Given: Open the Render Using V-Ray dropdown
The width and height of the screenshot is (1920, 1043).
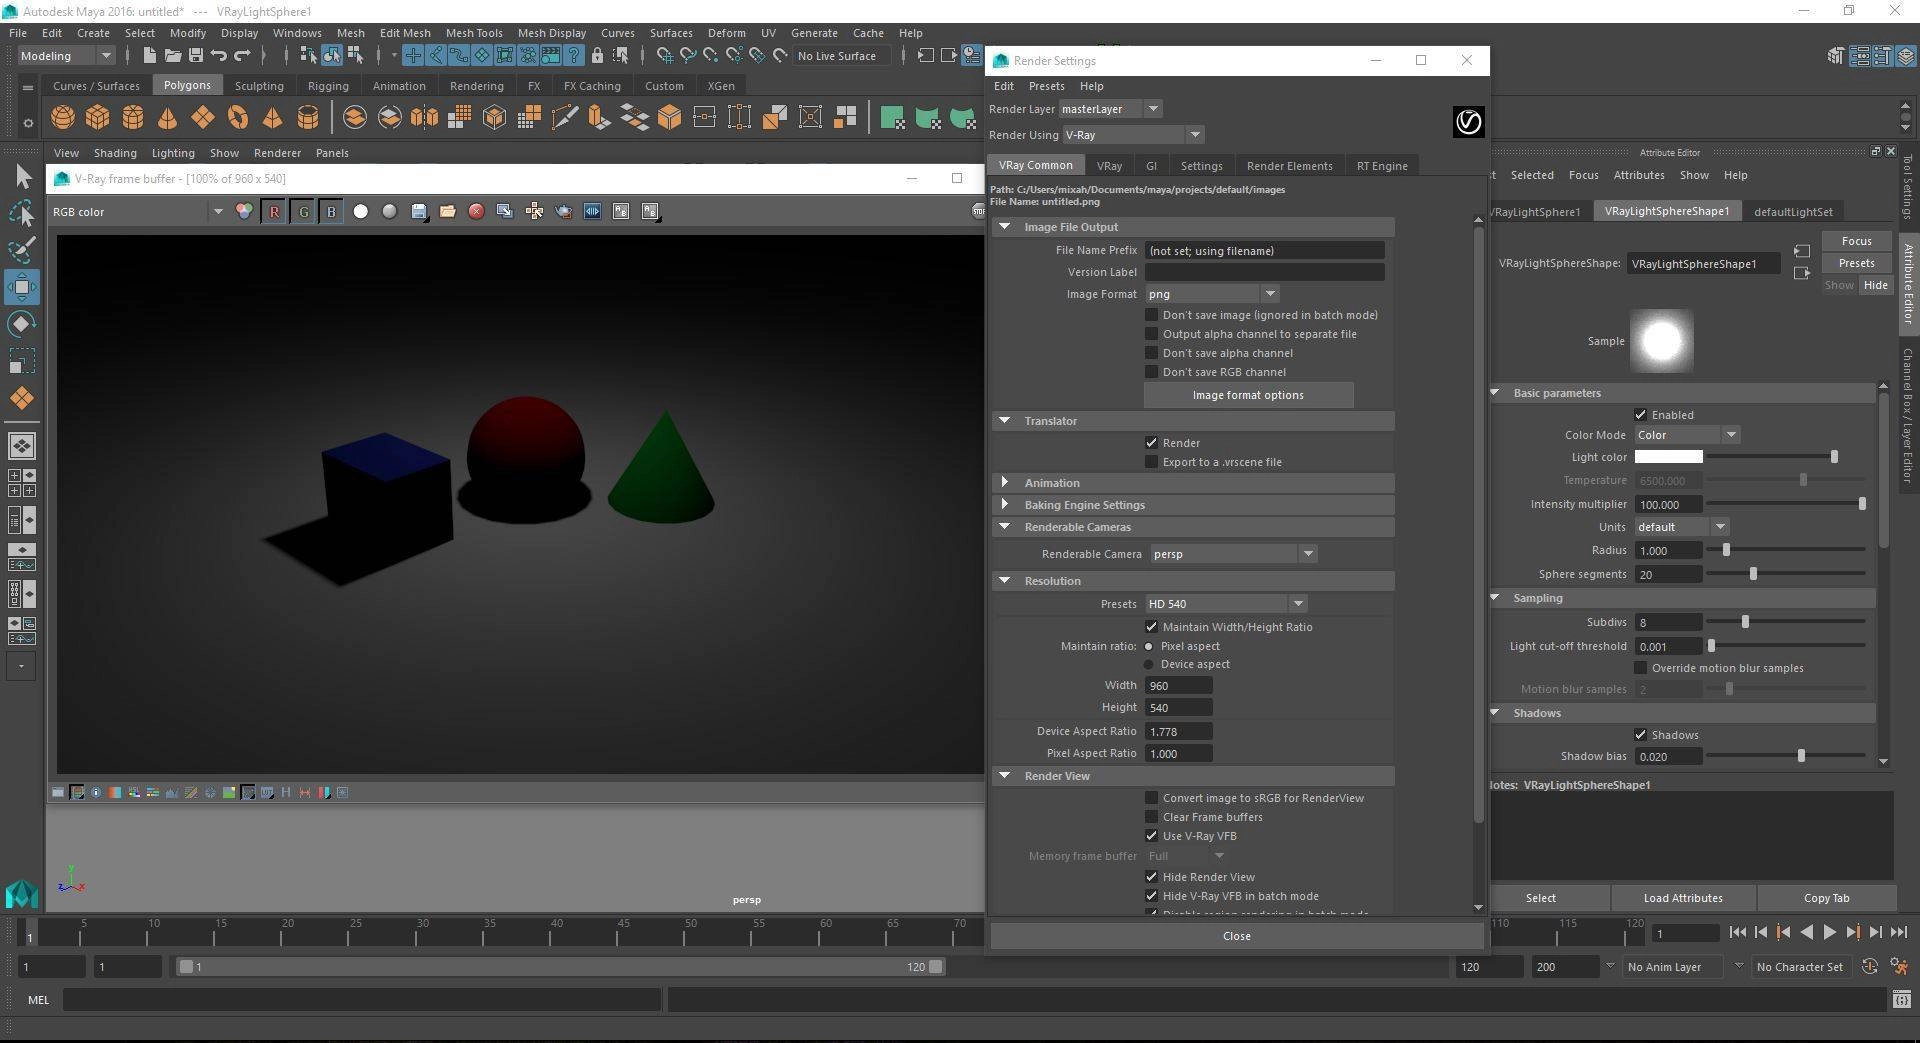Looking at the screenshot, I should (x=1133, y=135).
